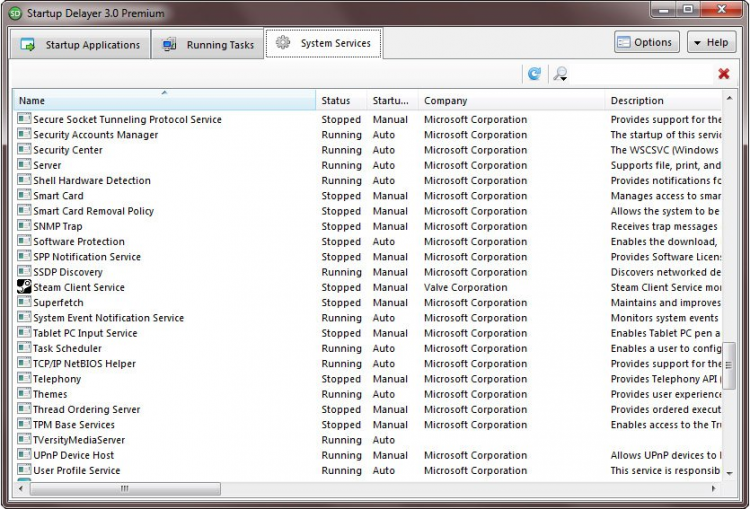The width and height of the screenshot is (750, 509).
Task: Click the Startup Delayer title bar icon
Action: tap(13, 13)
